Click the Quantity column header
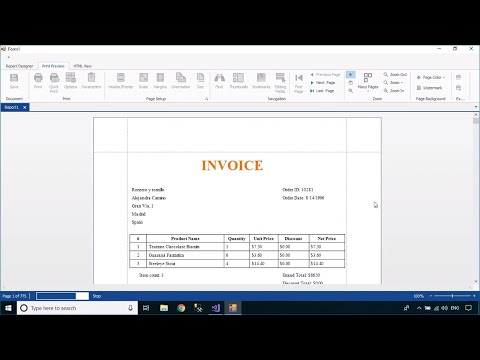This screenshot has width=480, height=360. tap(237, 239)
